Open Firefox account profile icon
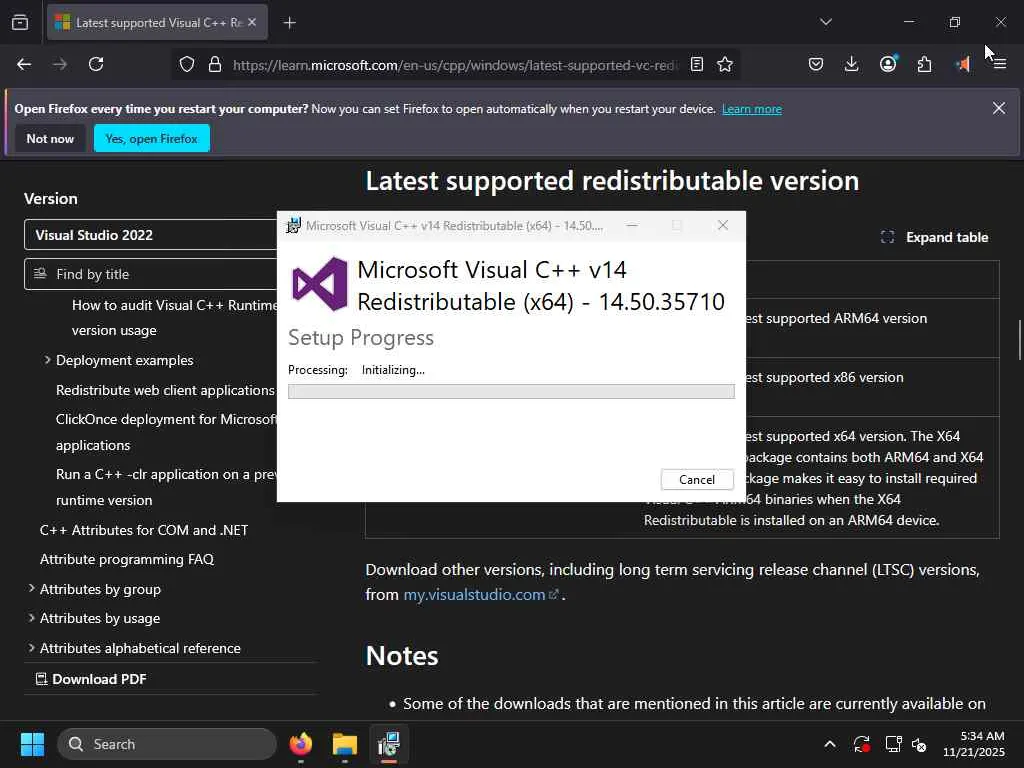 [888, 64]
